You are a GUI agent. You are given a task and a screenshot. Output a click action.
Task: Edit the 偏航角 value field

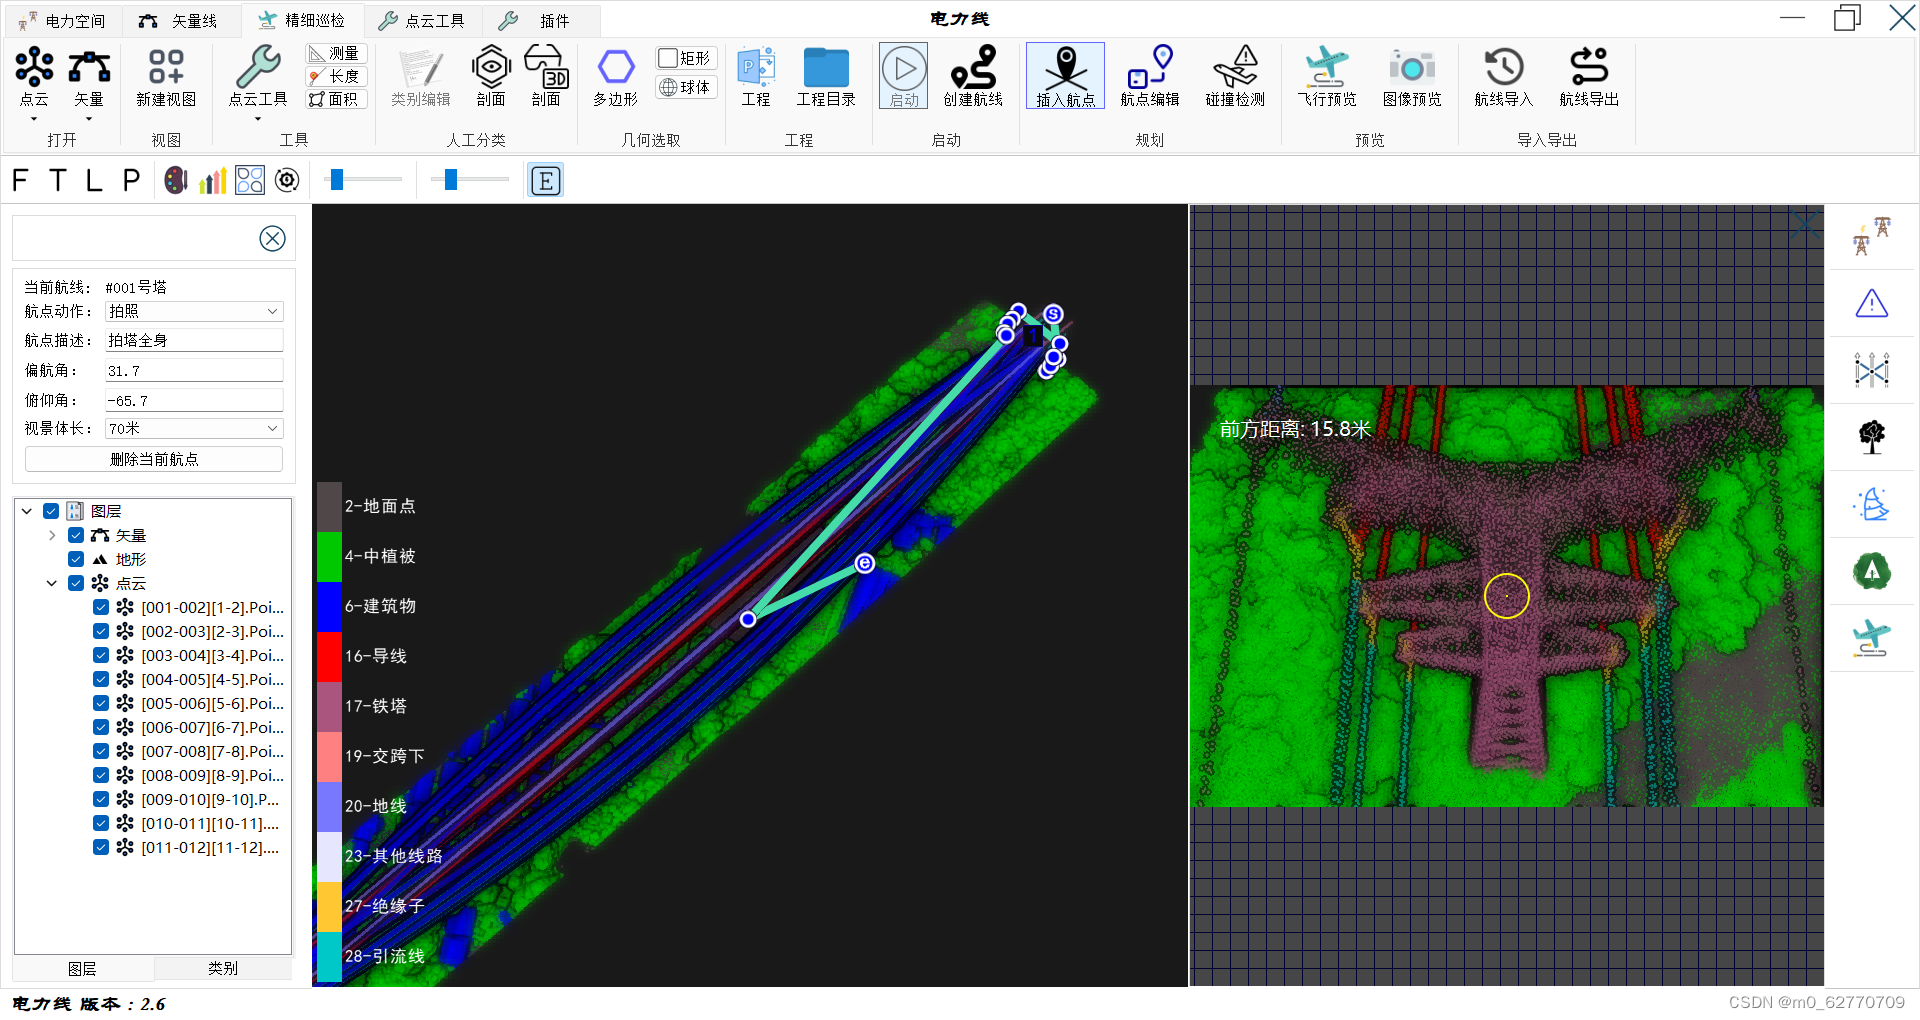click(x=195, y=371)
